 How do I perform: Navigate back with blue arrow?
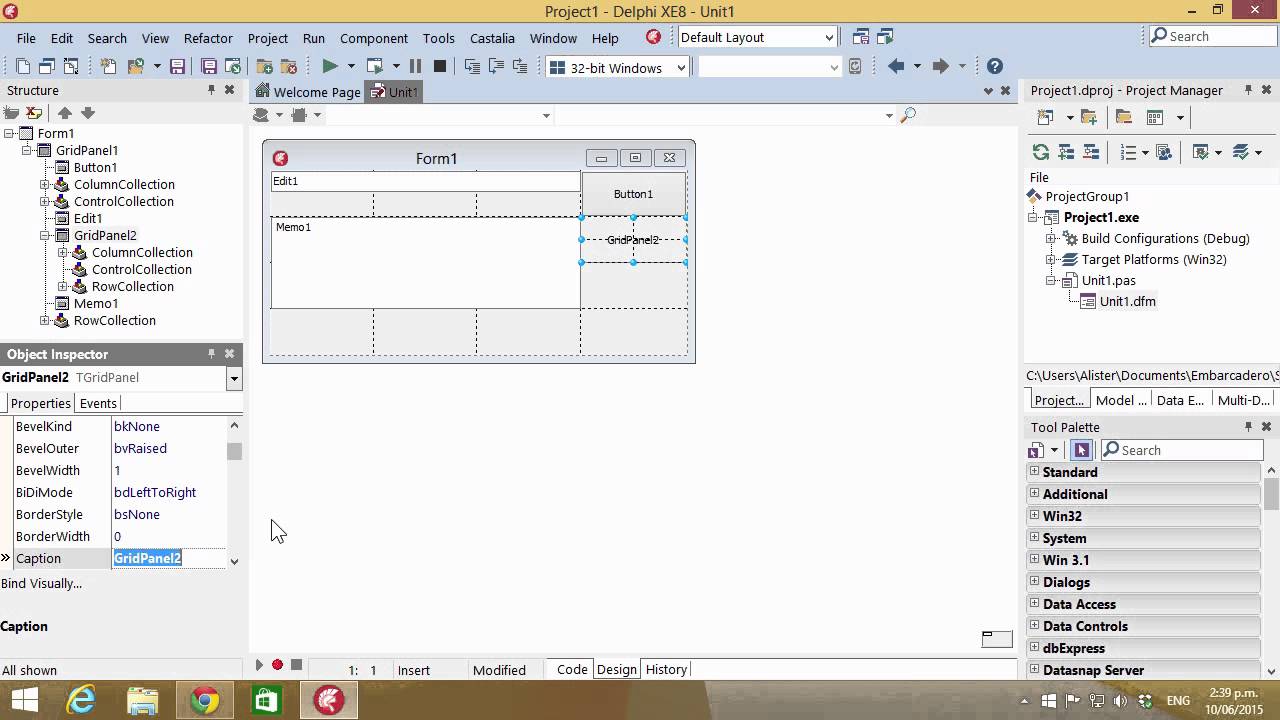click(896, 66)
